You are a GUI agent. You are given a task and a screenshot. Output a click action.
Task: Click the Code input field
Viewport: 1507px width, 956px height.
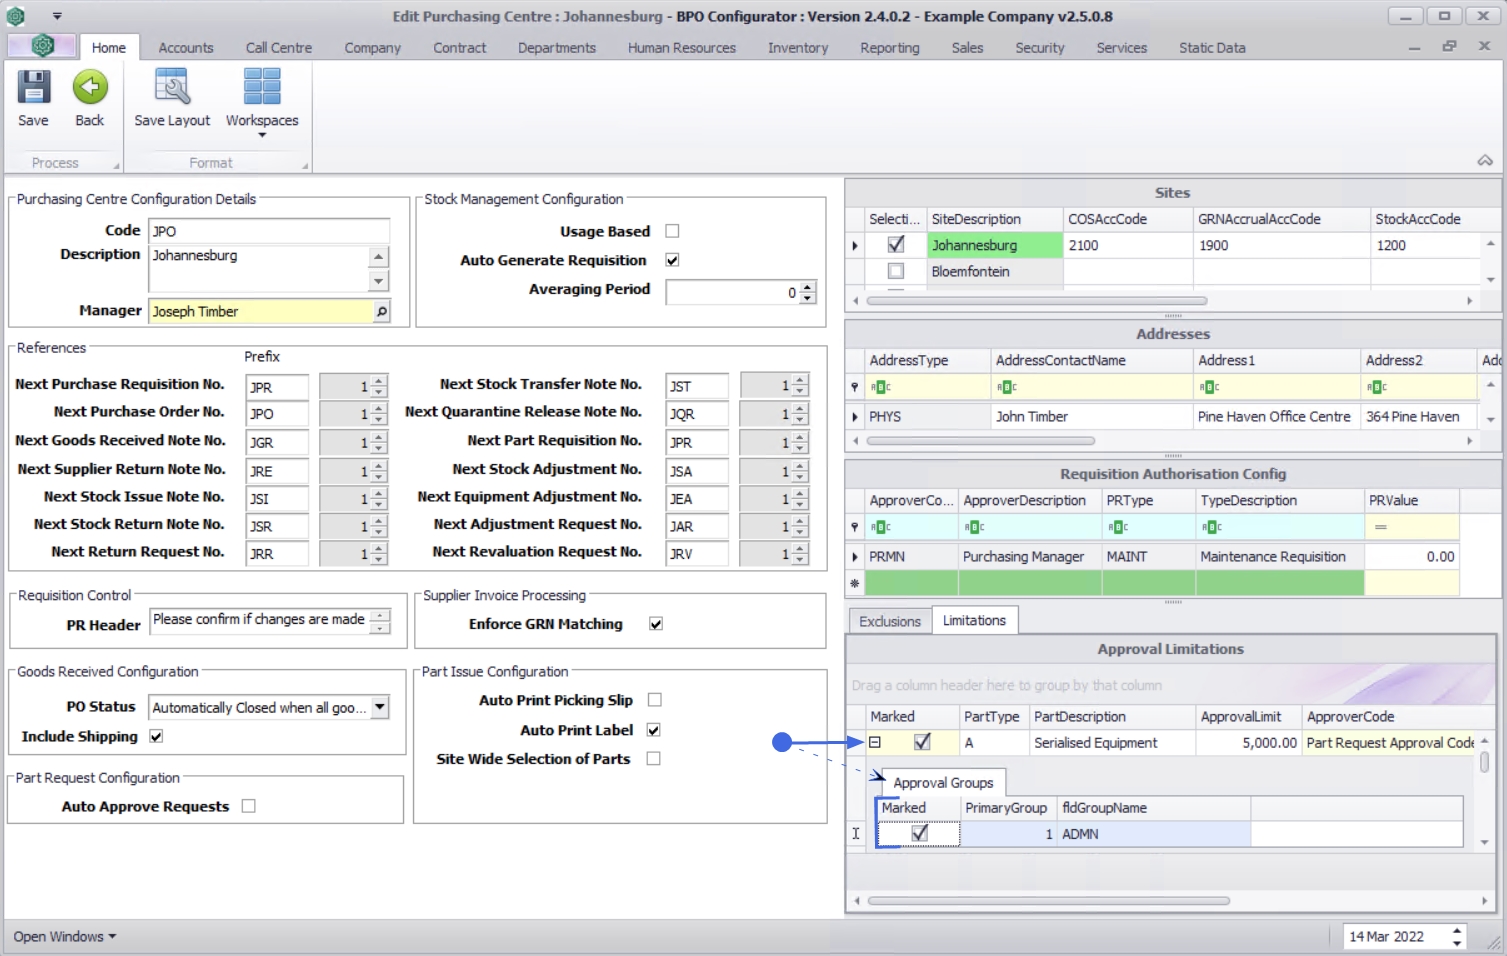point(268,231)
